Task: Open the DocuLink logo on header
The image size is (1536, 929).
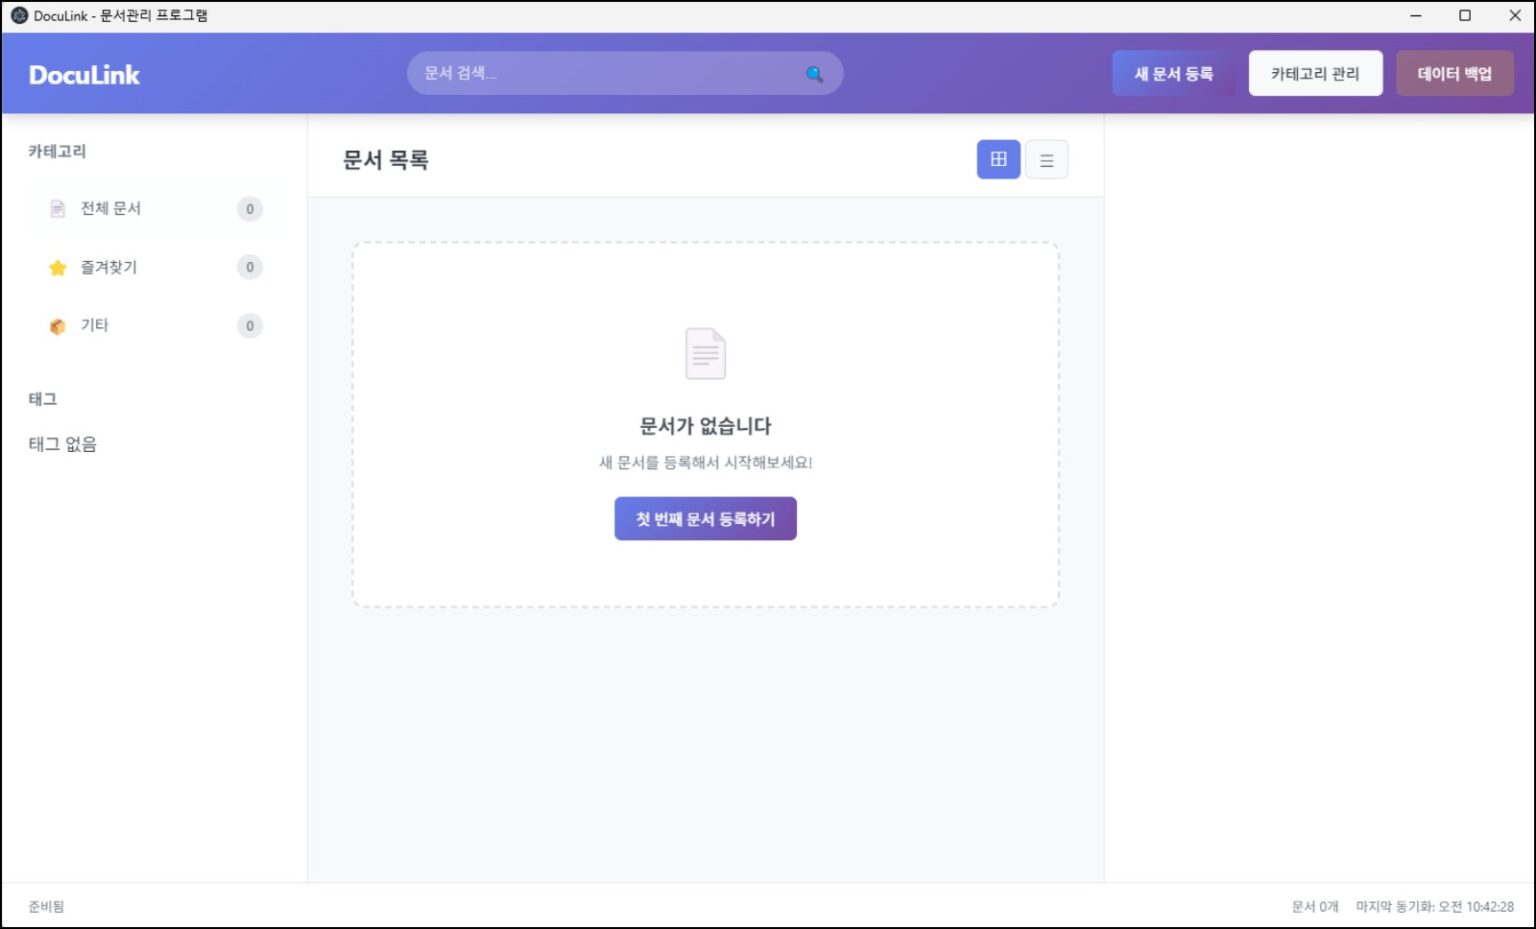Action: [84, 74]
